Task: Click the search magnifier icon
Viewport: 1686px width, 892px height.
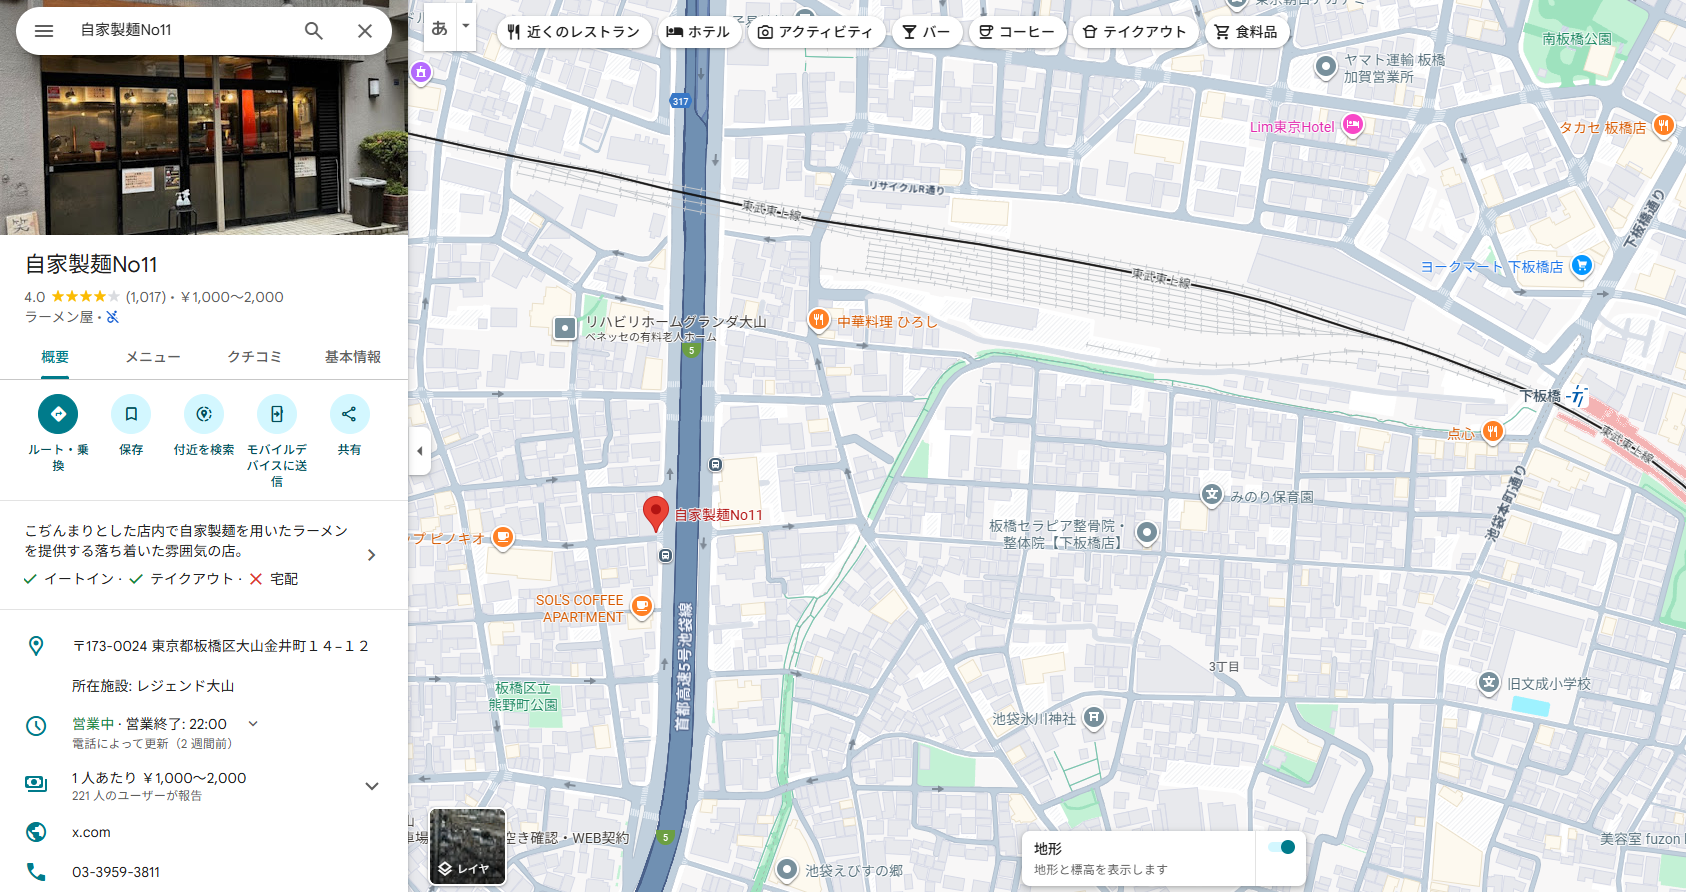Action: [x=314, y=31]
